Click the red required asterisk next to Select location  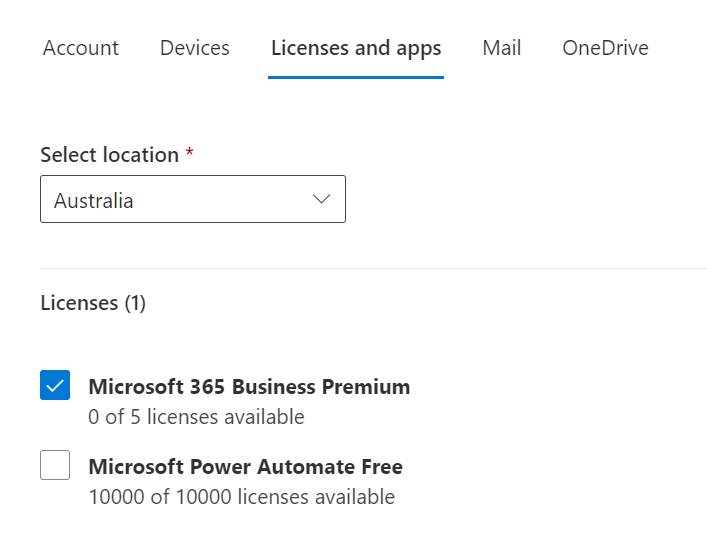[x=190, y=152]
